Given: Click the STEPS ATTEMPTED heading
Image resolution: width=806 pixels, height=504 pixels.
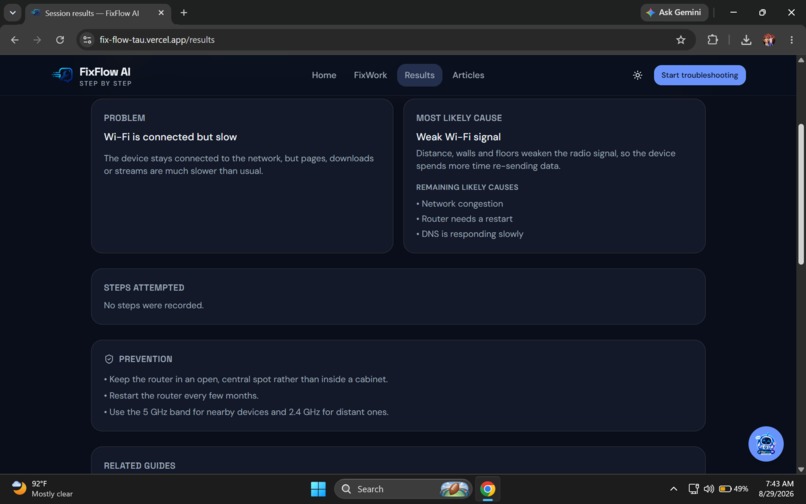Looking at the screenshot, I should (x=144, y=287).
